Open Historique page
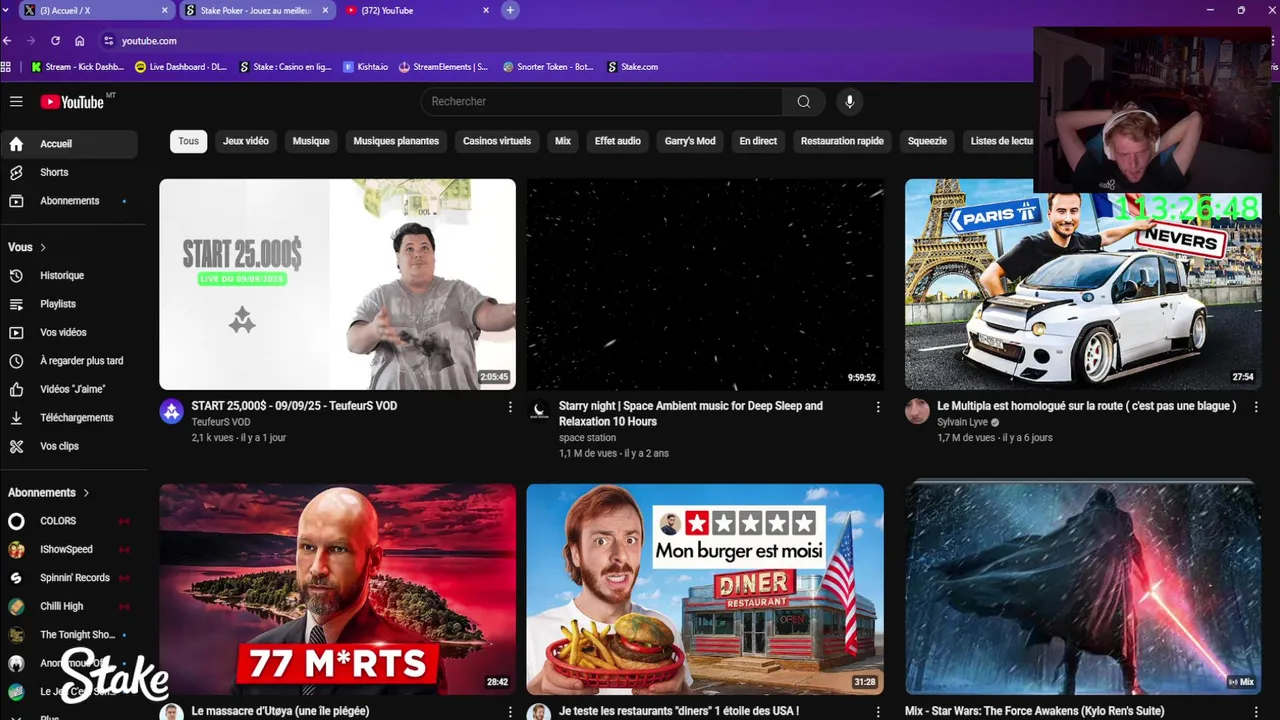1280x720 pixels. (x=69, y=275)
